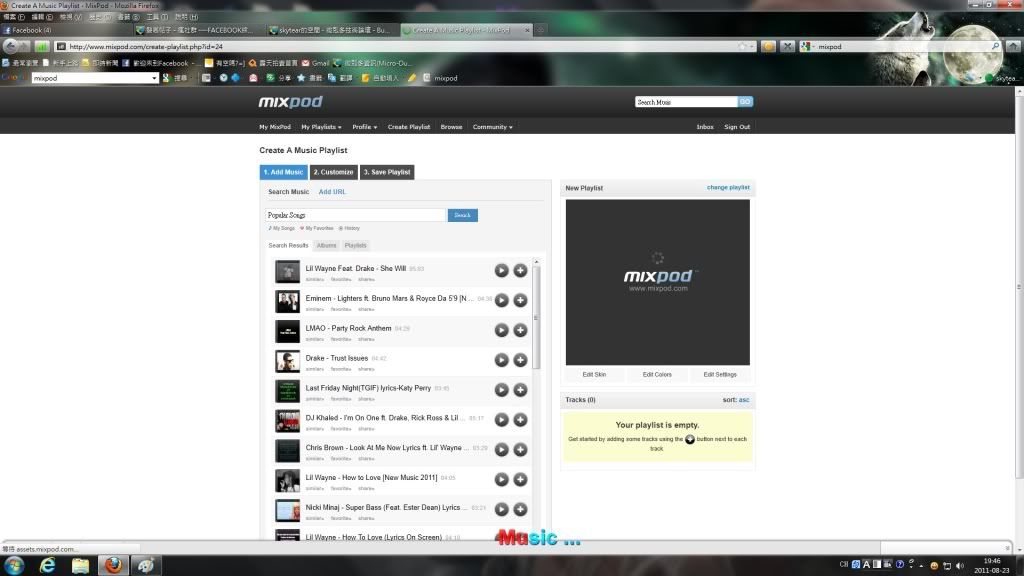Click the Search Music field in header
Screen dimensions: 1024x576
(x=686, y=102)
